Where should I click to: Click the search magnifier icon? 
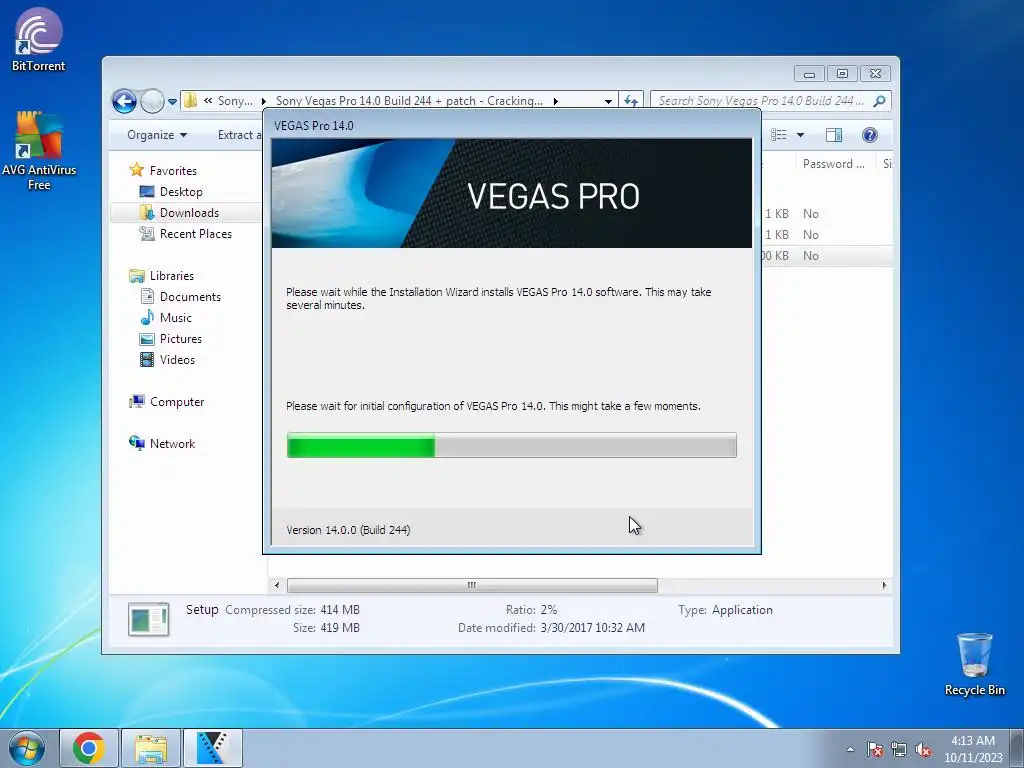coord(880,101)
